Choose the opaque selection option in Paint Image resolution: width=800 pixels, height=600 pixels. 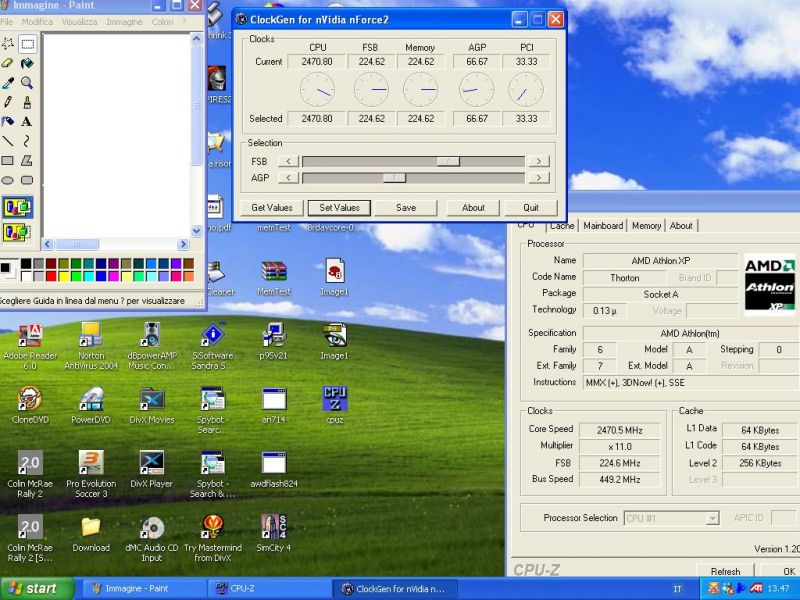18,207
